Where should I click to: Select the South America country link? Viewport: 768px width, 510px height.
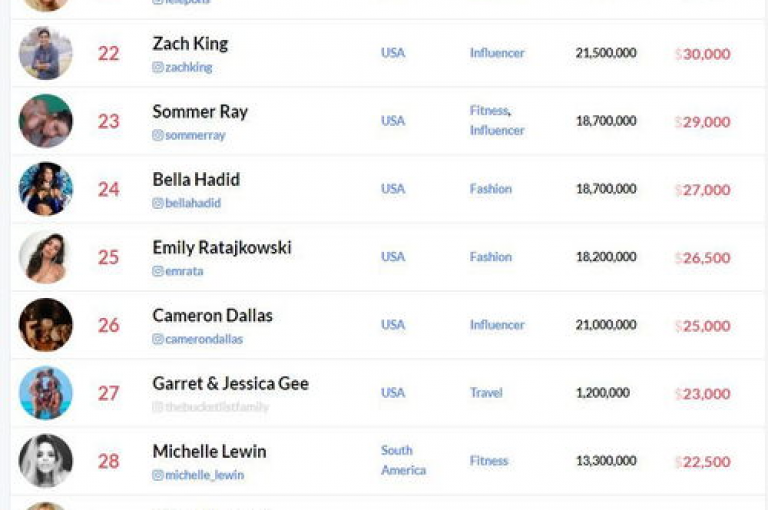click(403, 461)
